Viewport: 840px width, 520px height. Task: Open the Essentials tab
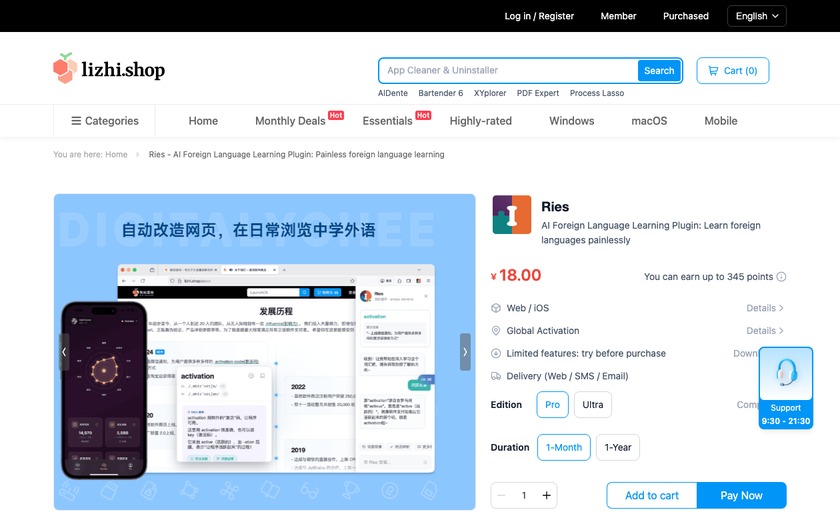[387, 121]
